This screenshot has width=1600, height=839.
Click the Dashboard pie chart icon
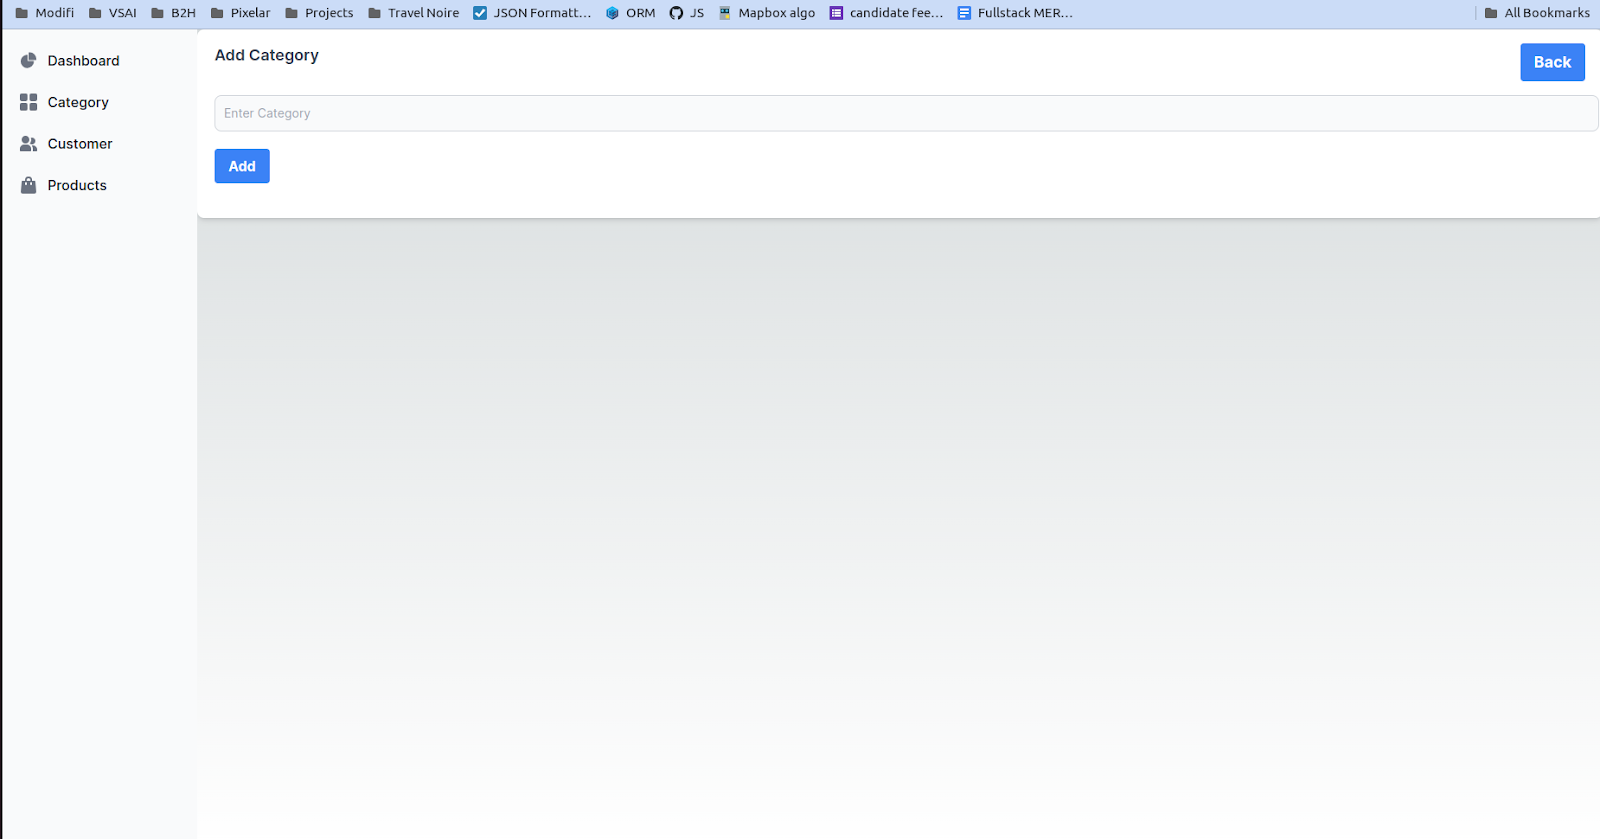[x=28, y=61]
